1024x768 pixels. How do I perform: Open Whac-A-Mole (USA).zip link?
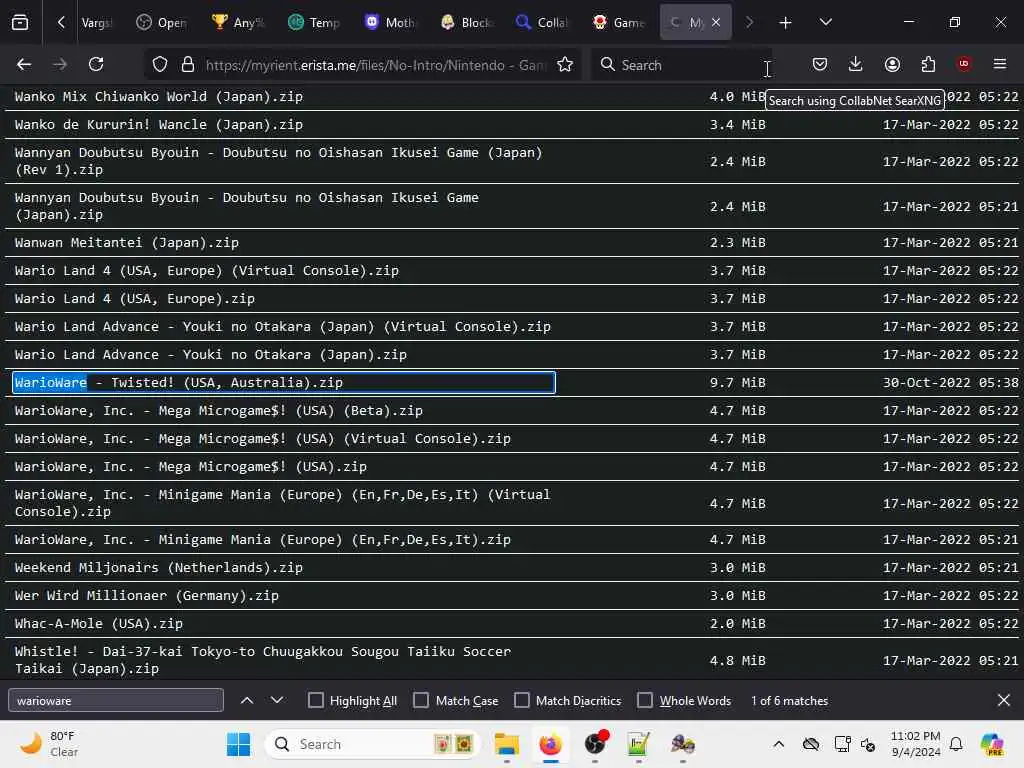(99, 624)
